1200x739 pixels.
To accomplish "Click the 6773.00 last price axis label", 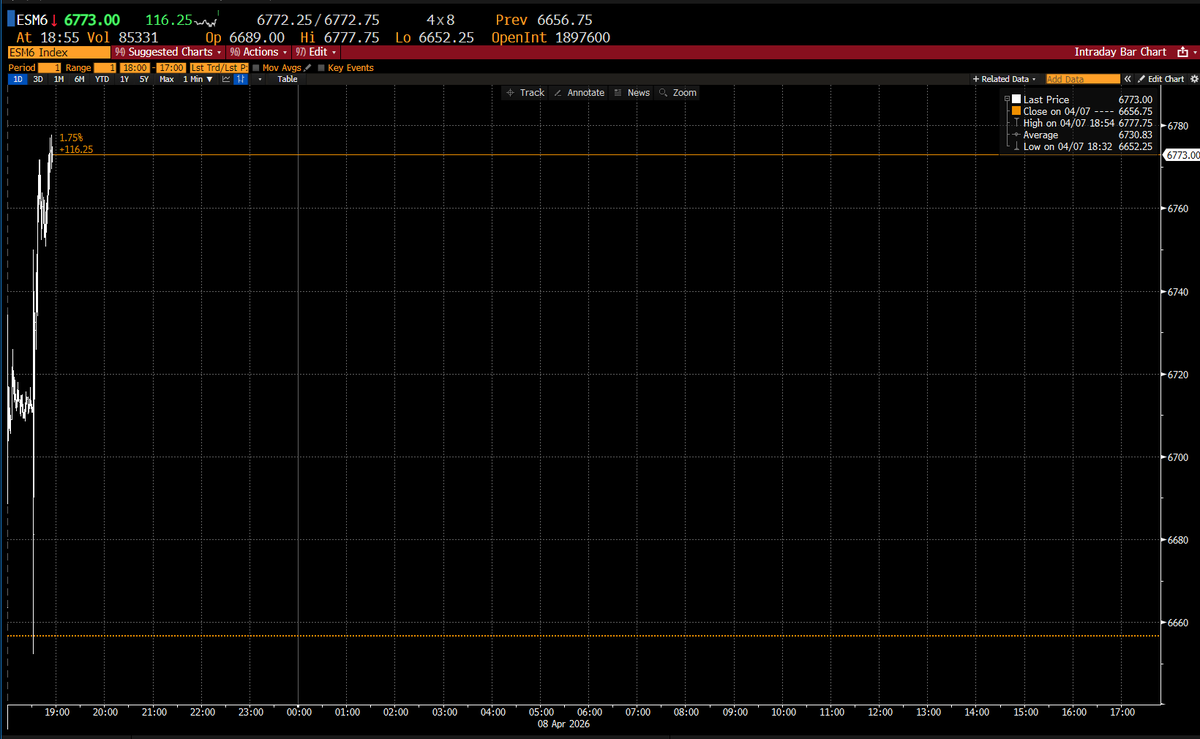I will (x=1182, y=155).
